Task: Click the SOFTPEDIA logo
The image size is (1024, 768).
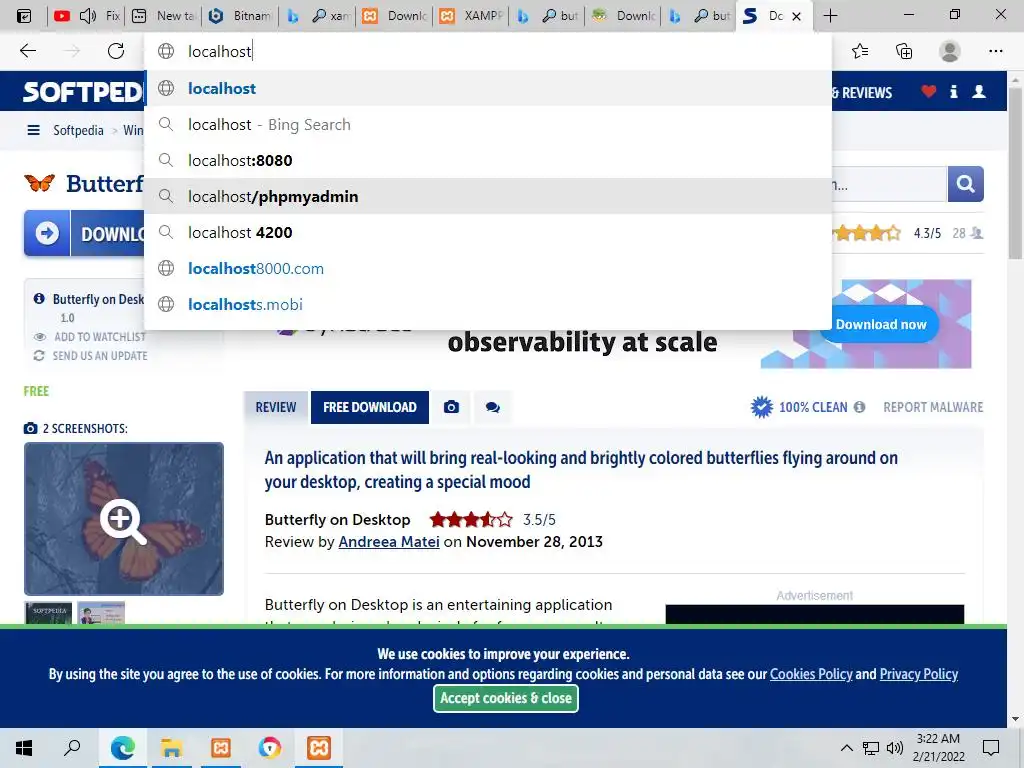Action: pos(84,92)
